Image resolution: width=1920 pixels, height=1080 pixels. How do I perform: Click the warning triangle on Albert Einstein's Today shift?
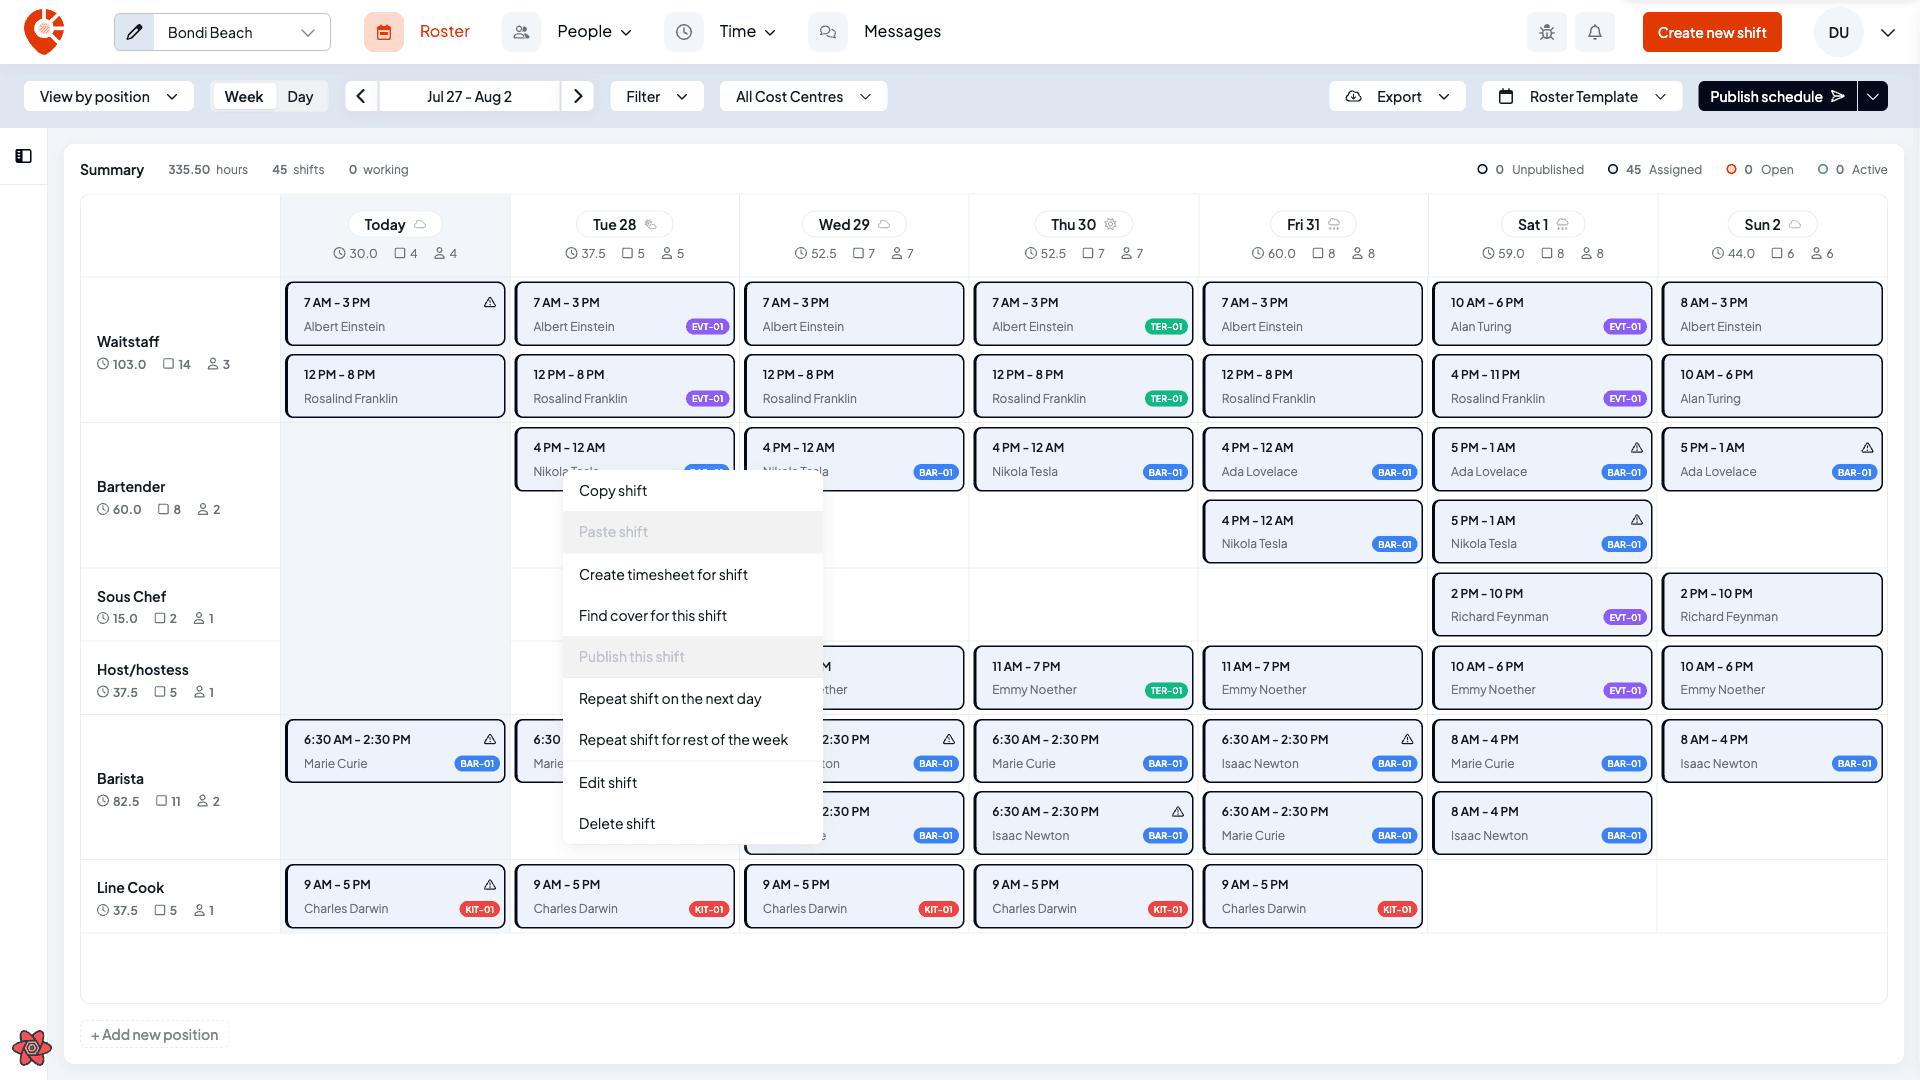490,302
